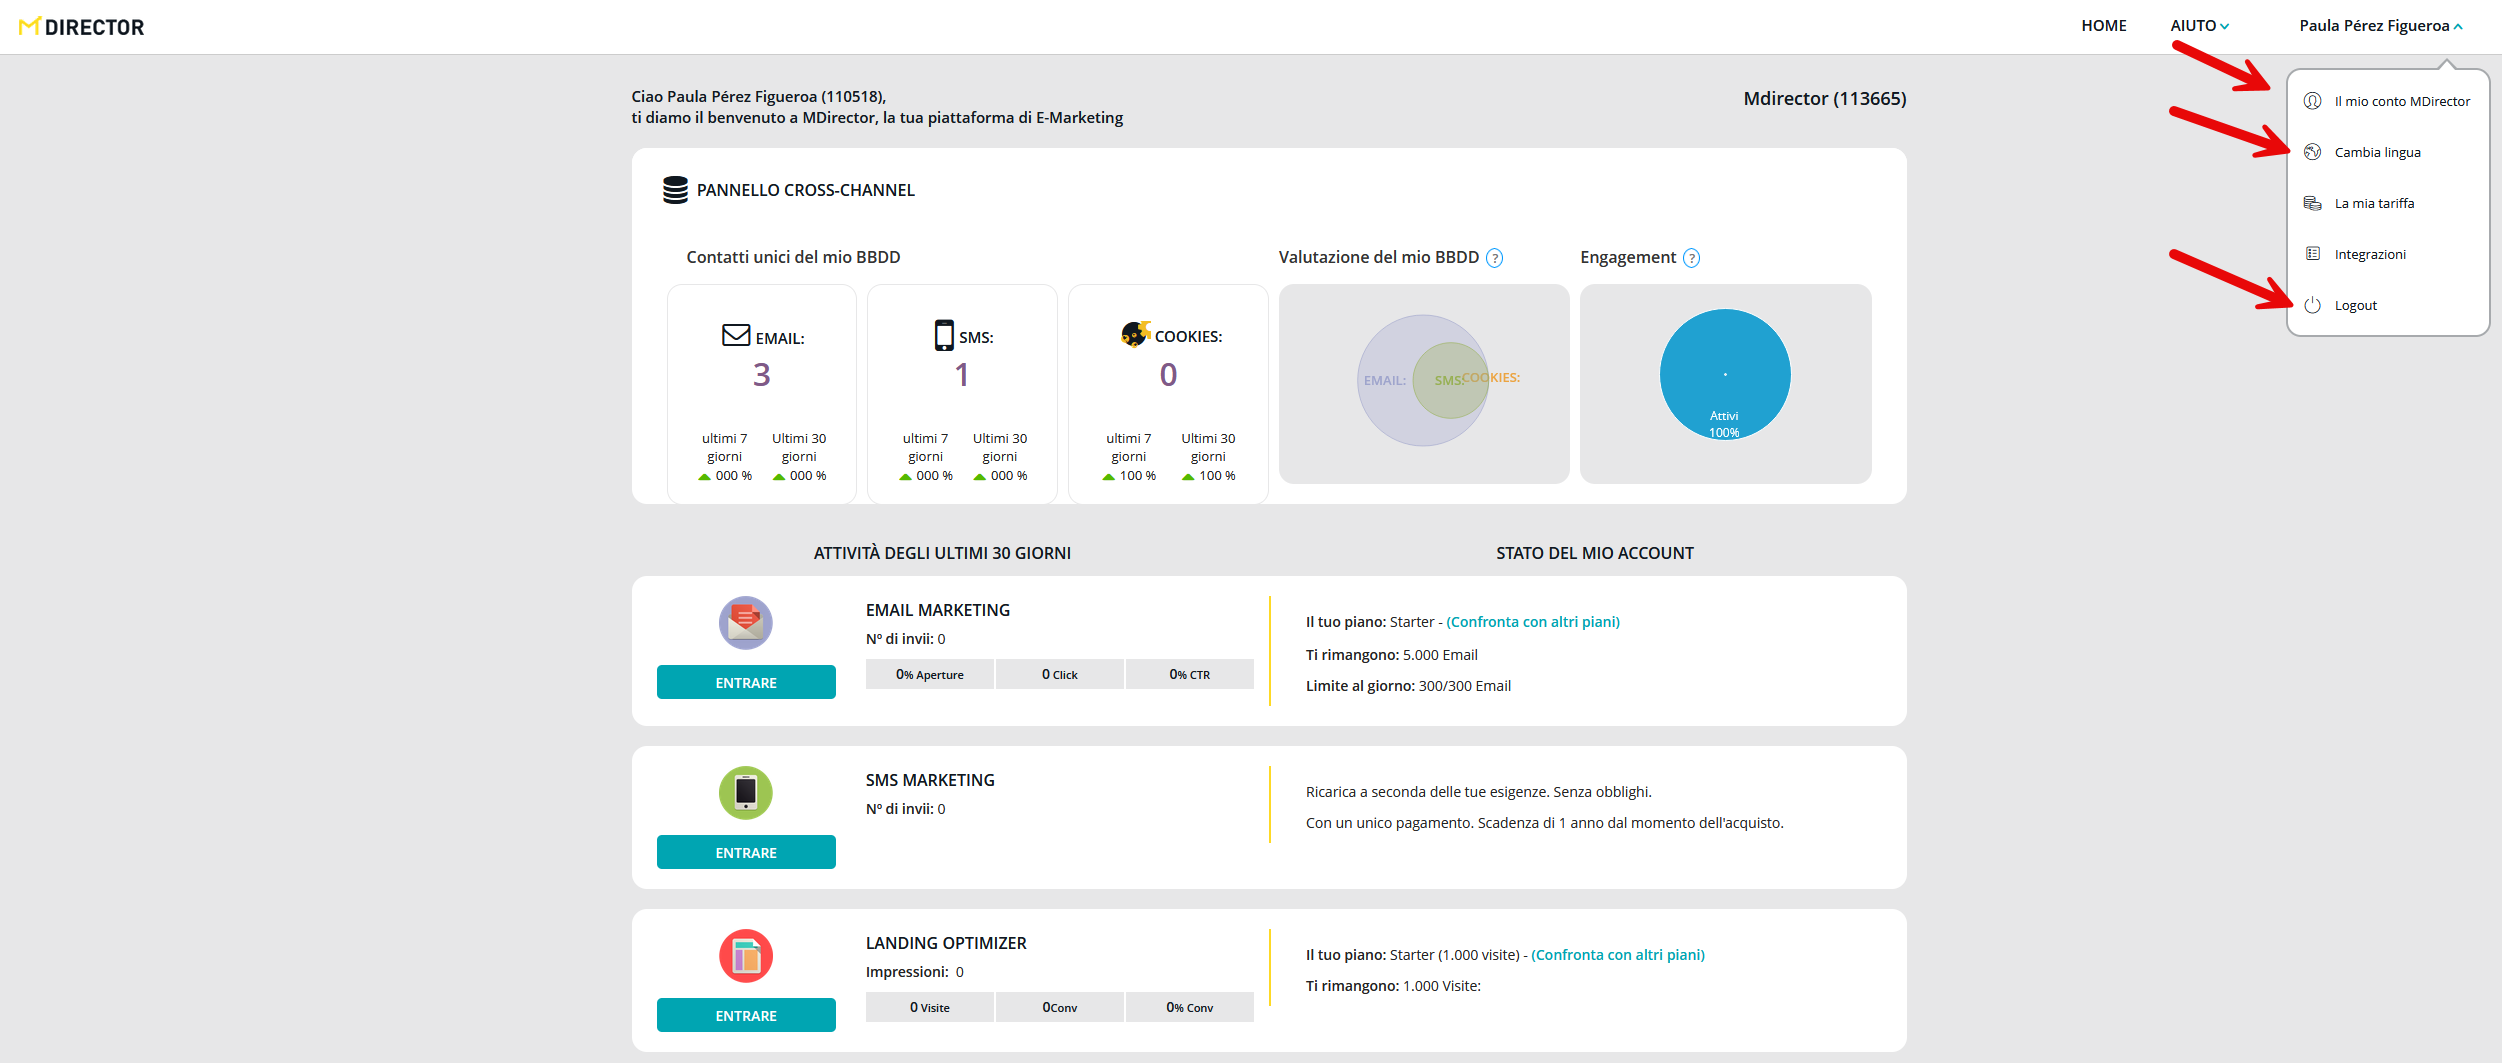2502x1063 pixels.
Task: Go to HOME in top navigation
Action: (2103, 26)
